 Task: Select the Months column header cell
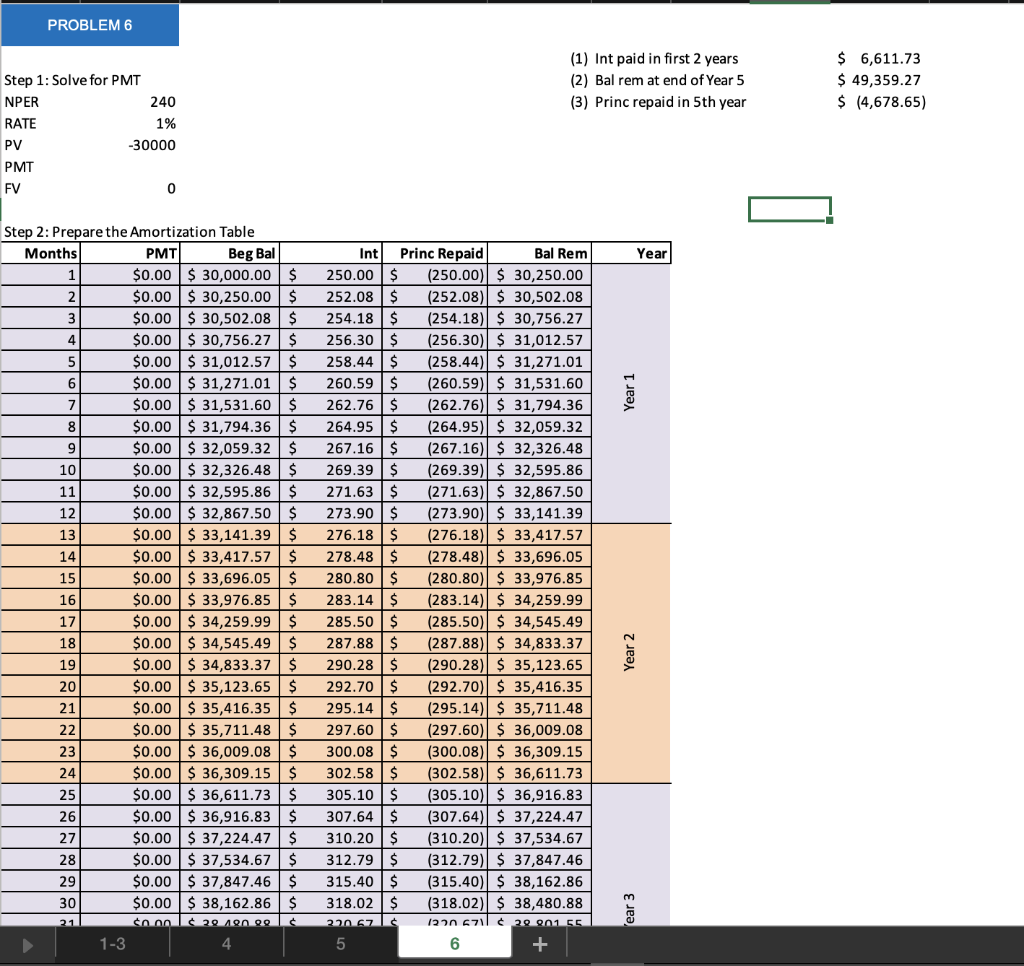(42, 253)
